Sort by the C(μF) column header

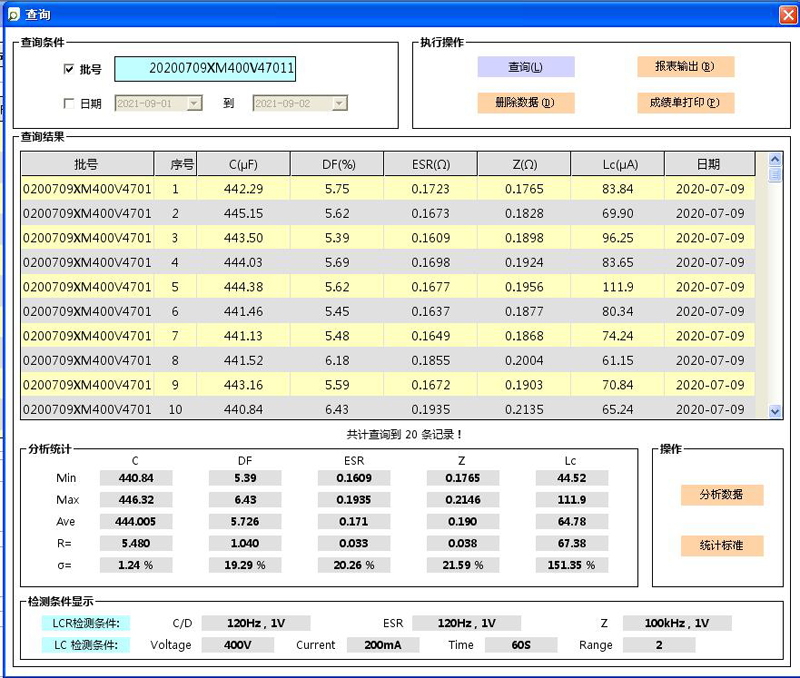coord(244,164)
